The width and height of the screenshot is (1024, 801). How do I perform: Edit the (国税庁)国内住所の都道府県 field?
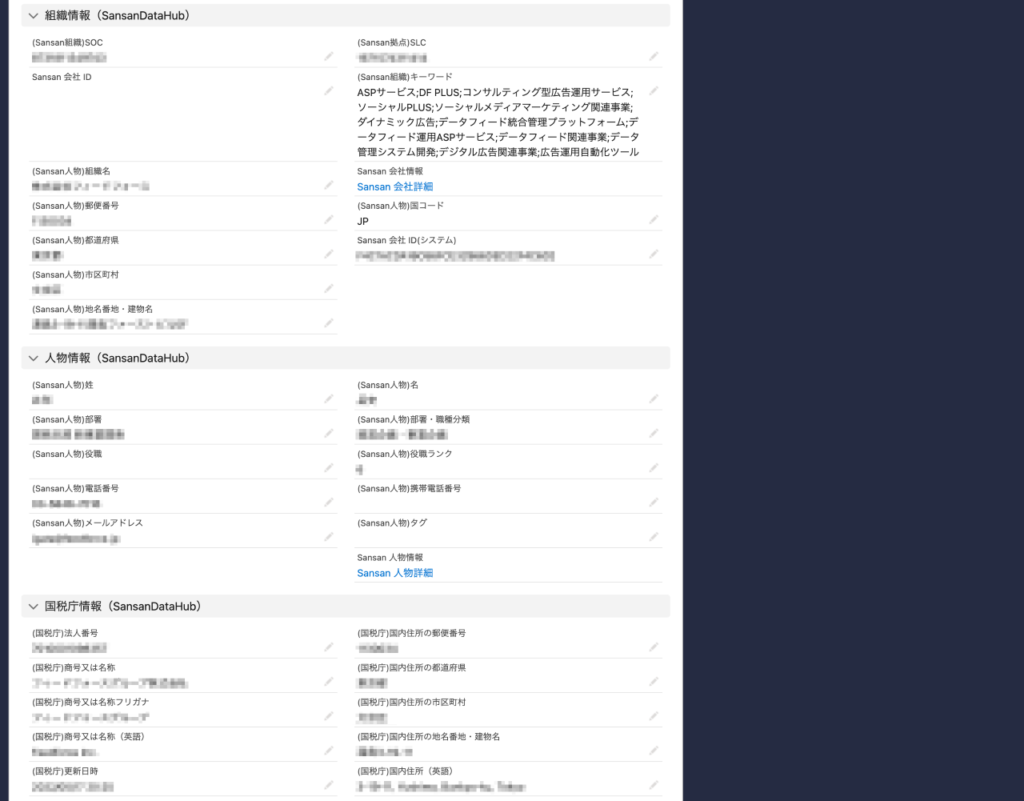click(x=653, y=682)
